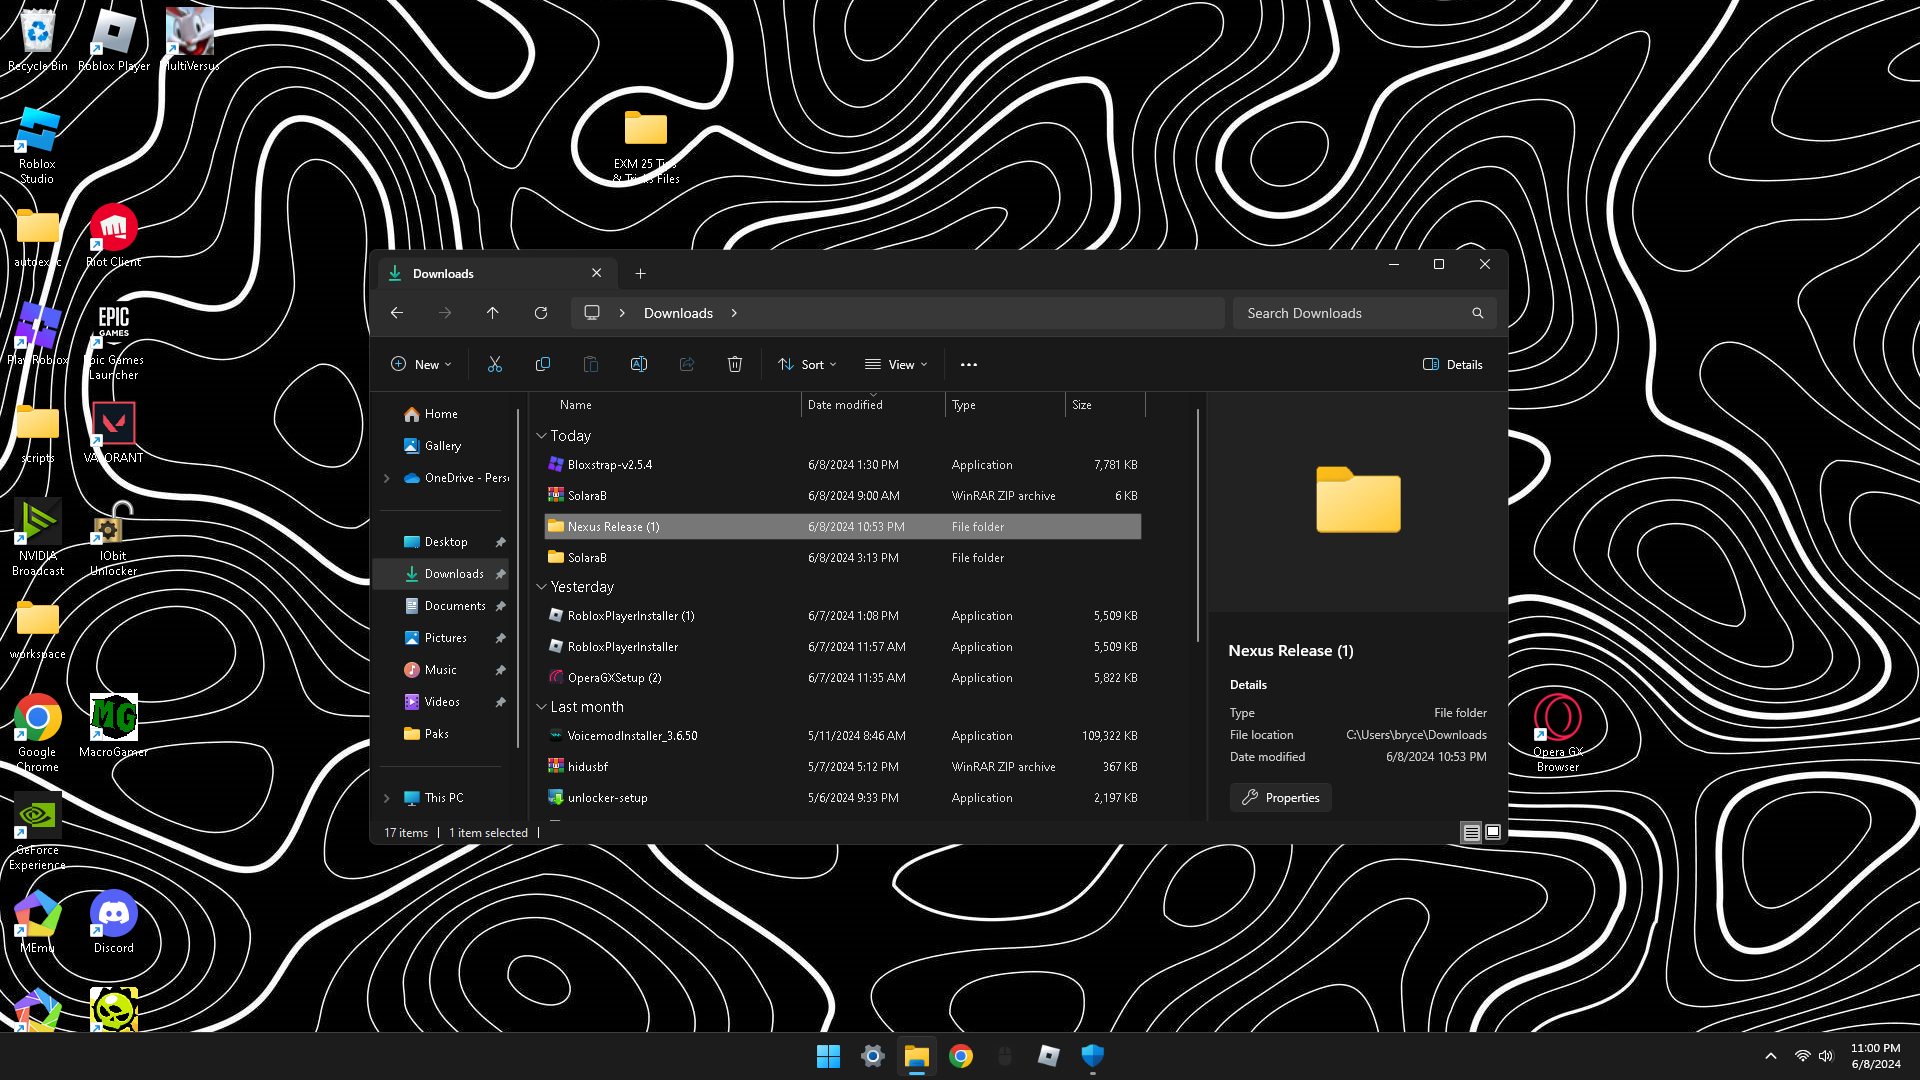Select Documents in the navigation pane
The width and height of the screenshot is (1920, 1080).
tap(454, 606)
